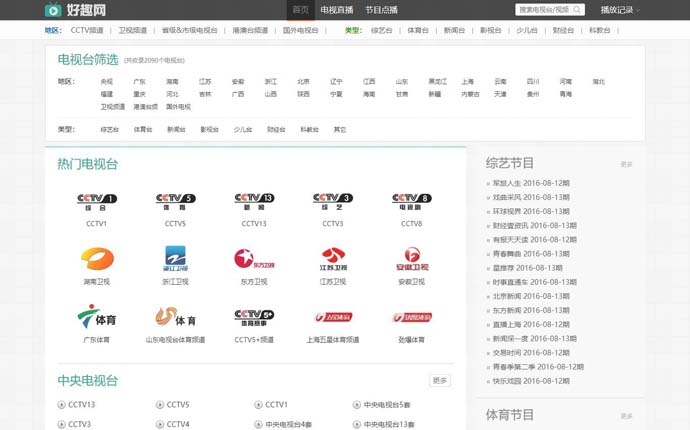This screenshot has width=690, height=430.
Task: Select the 安徽卫视 logo
Action: point(412,259)
